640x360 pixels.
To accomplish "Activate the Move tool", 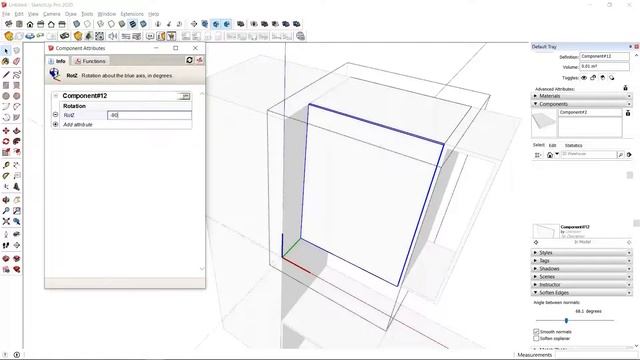I will coord(6,131).
